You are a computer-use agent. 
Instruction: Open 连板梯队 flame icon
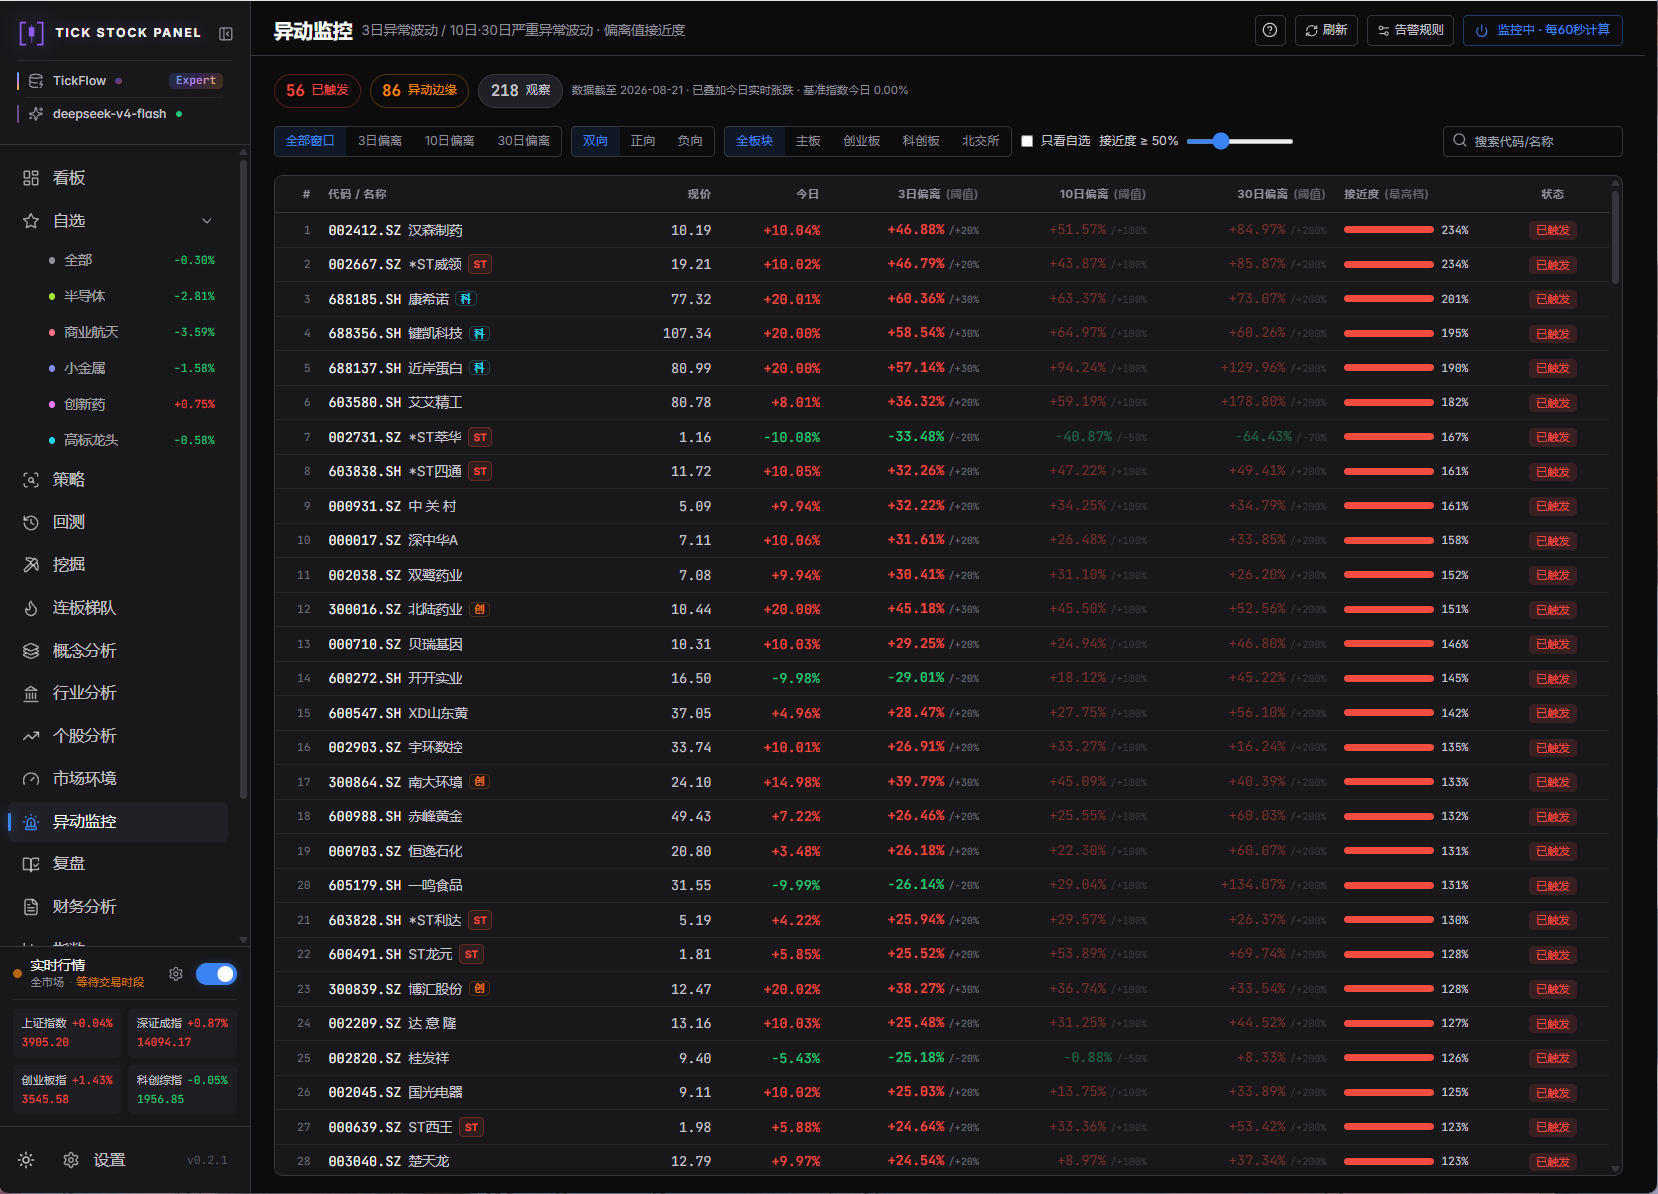[x=31, y=608]
